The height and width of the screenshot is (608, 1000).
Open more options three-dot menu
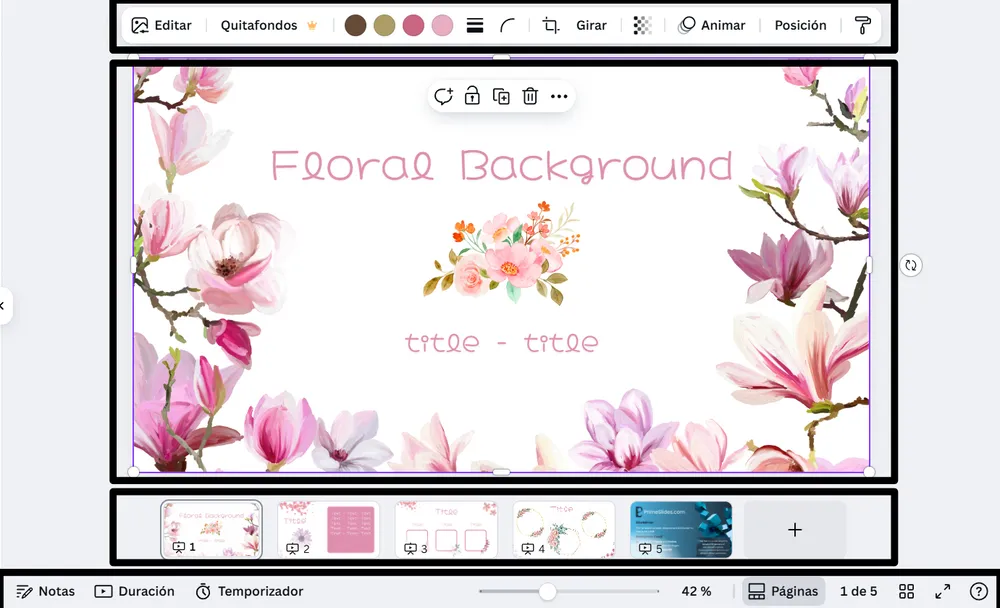tap(559, 96)
